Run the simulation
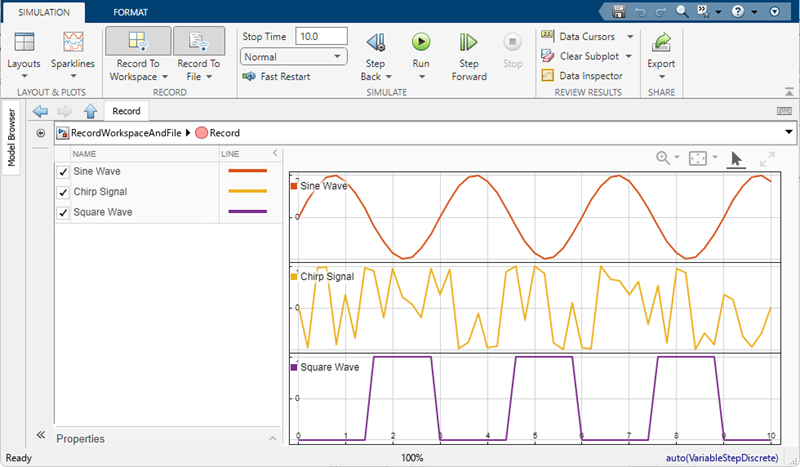The image size is (800, 467). (x=421, y=42)
